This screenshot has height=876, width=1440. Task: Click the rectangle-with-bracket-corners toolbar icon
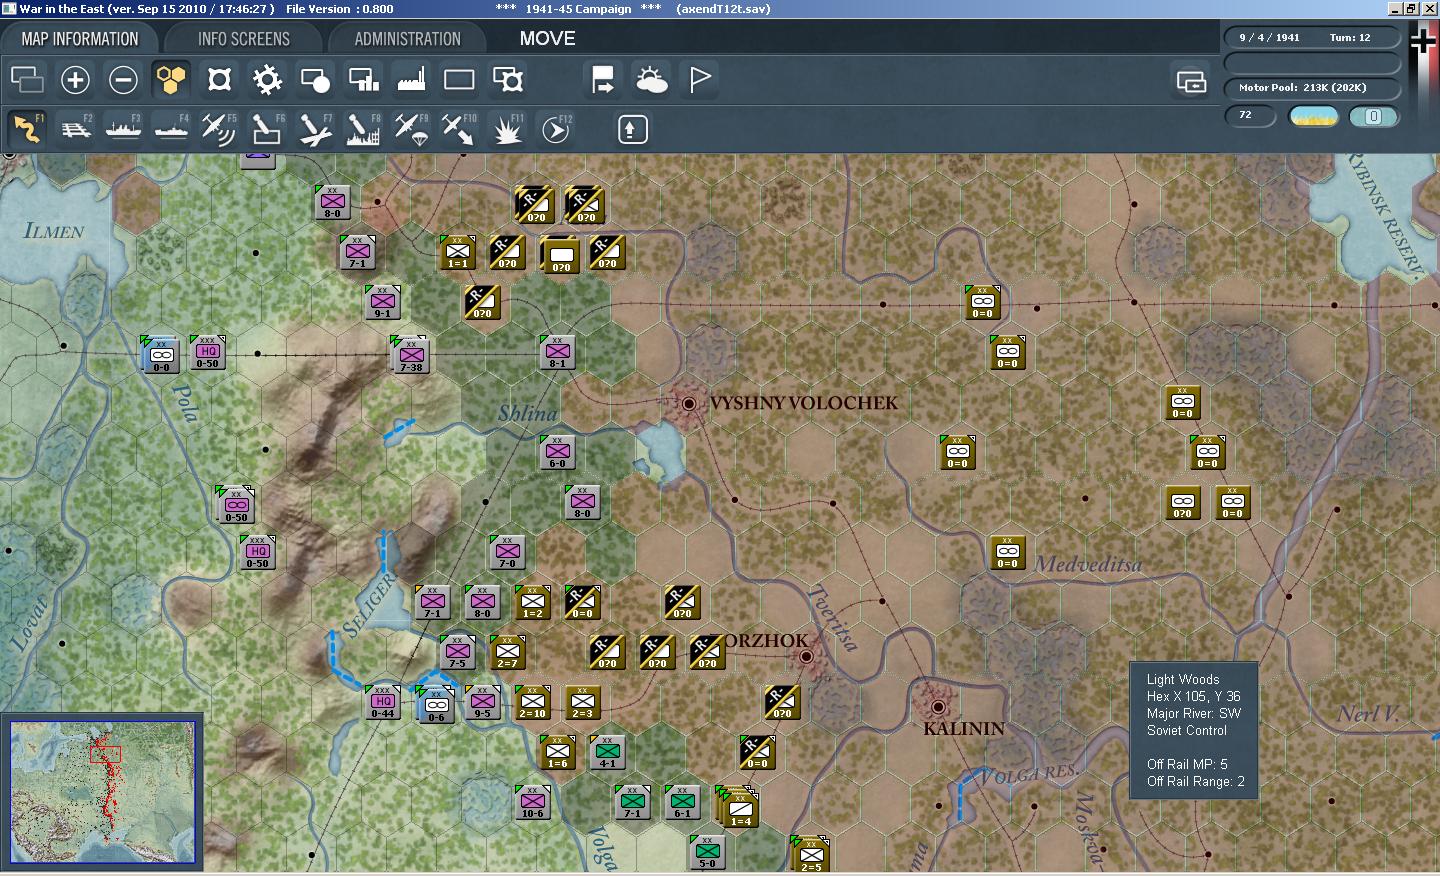click(507, 79)
